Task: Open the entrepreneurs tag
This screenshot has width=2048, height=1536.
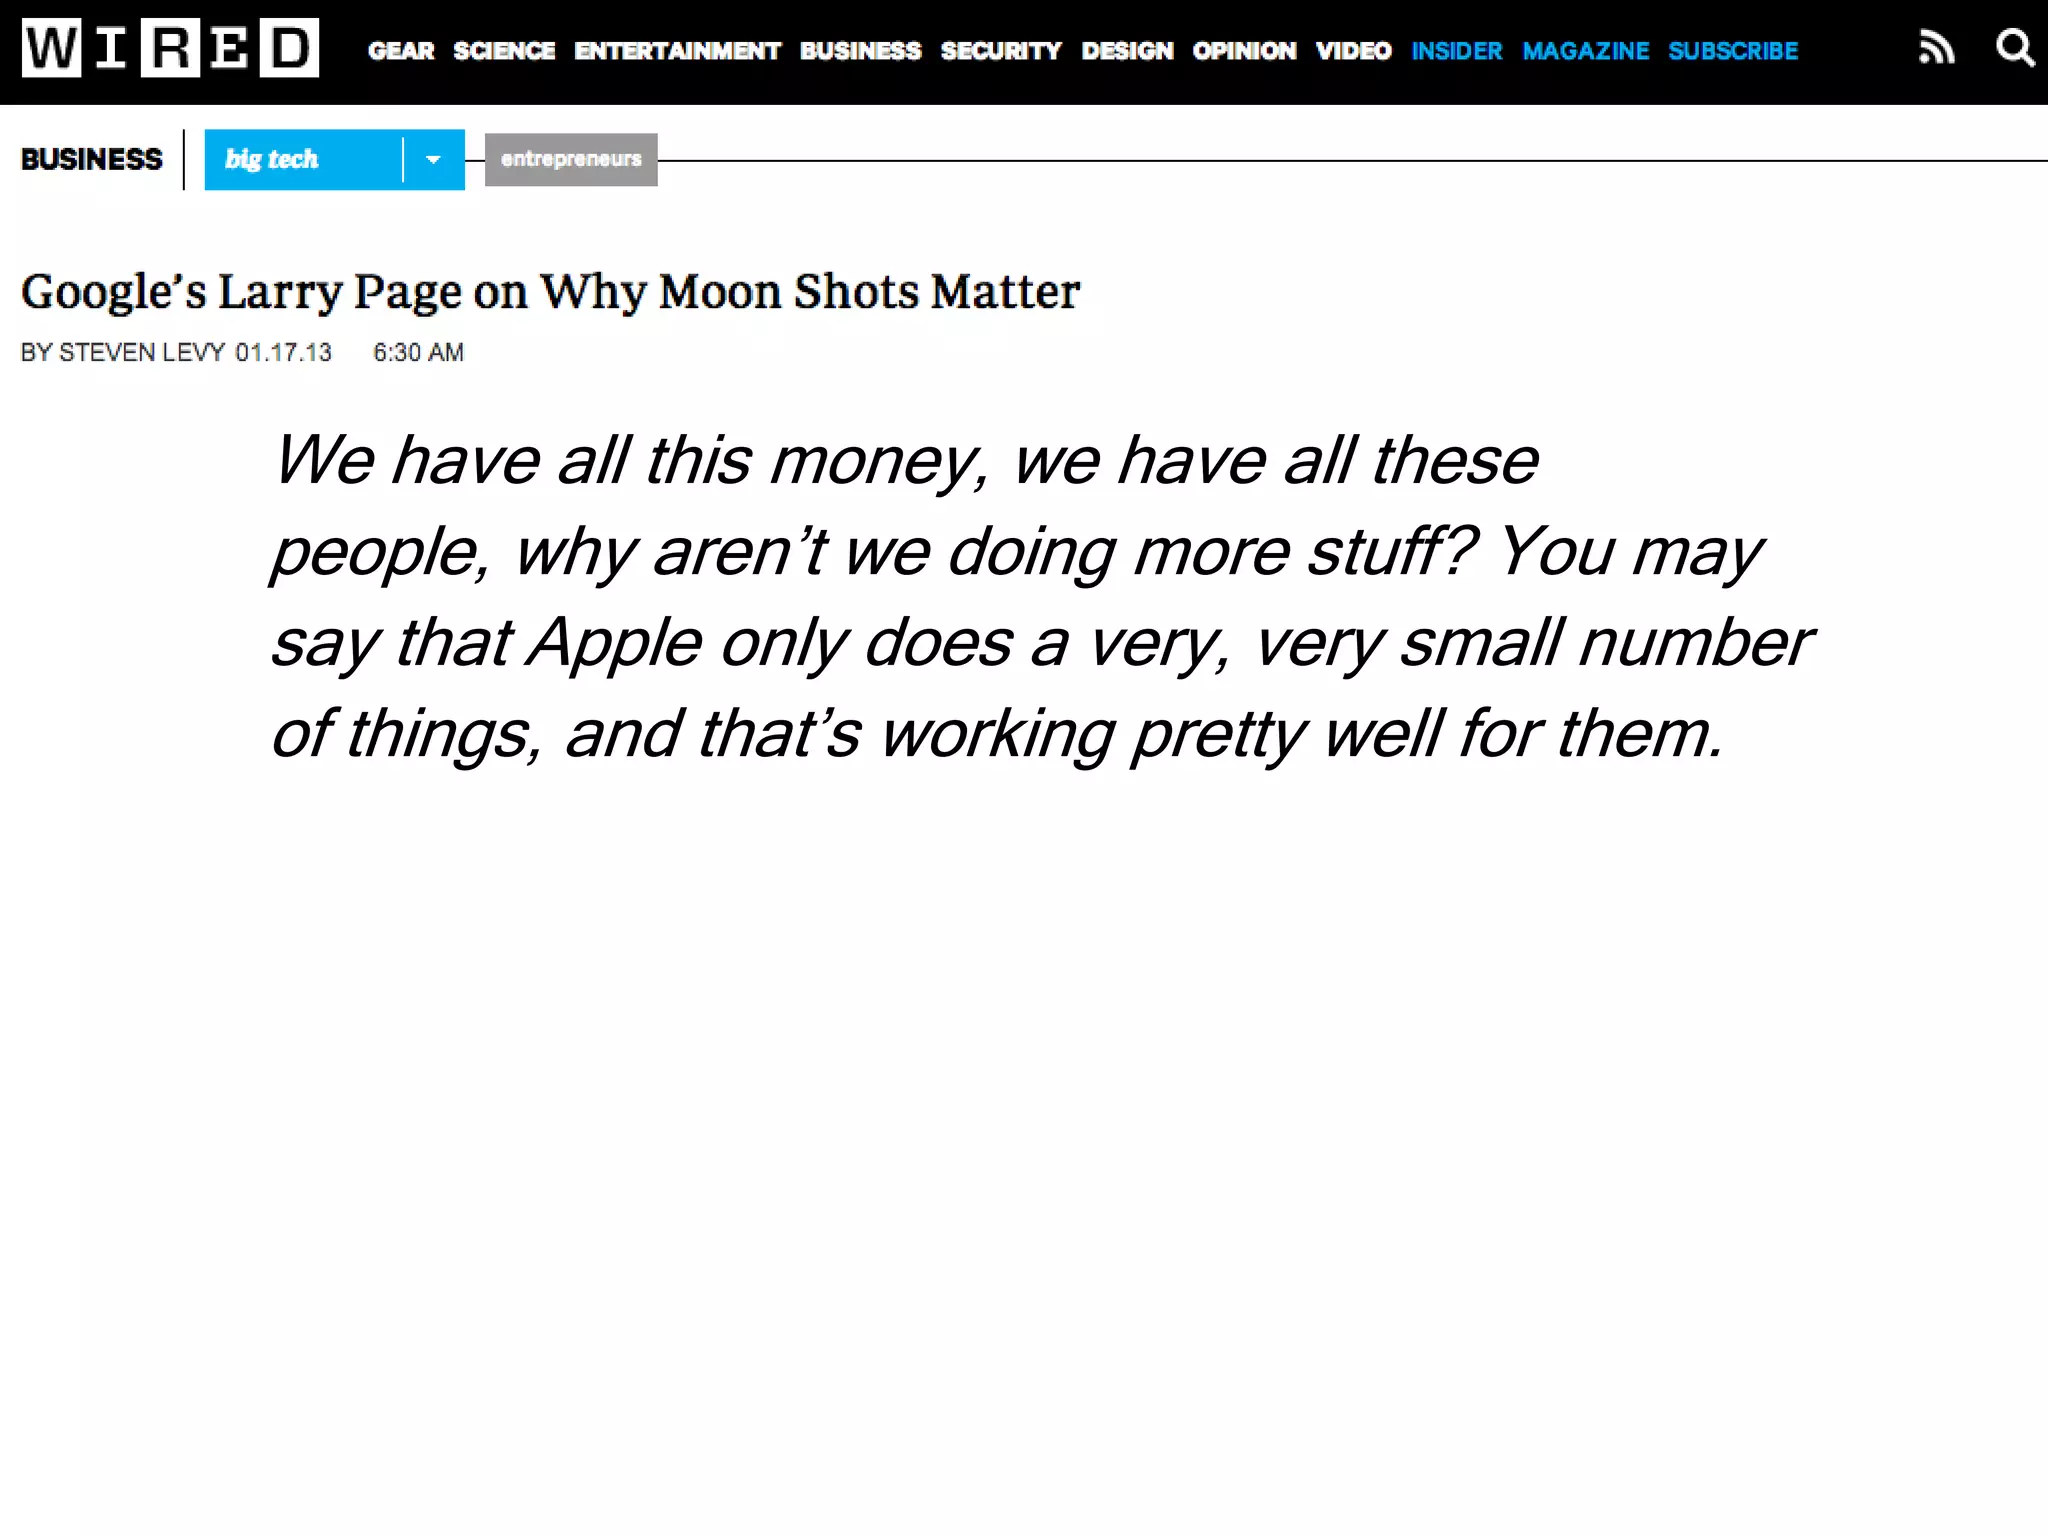Action: (x=571, y=160)
